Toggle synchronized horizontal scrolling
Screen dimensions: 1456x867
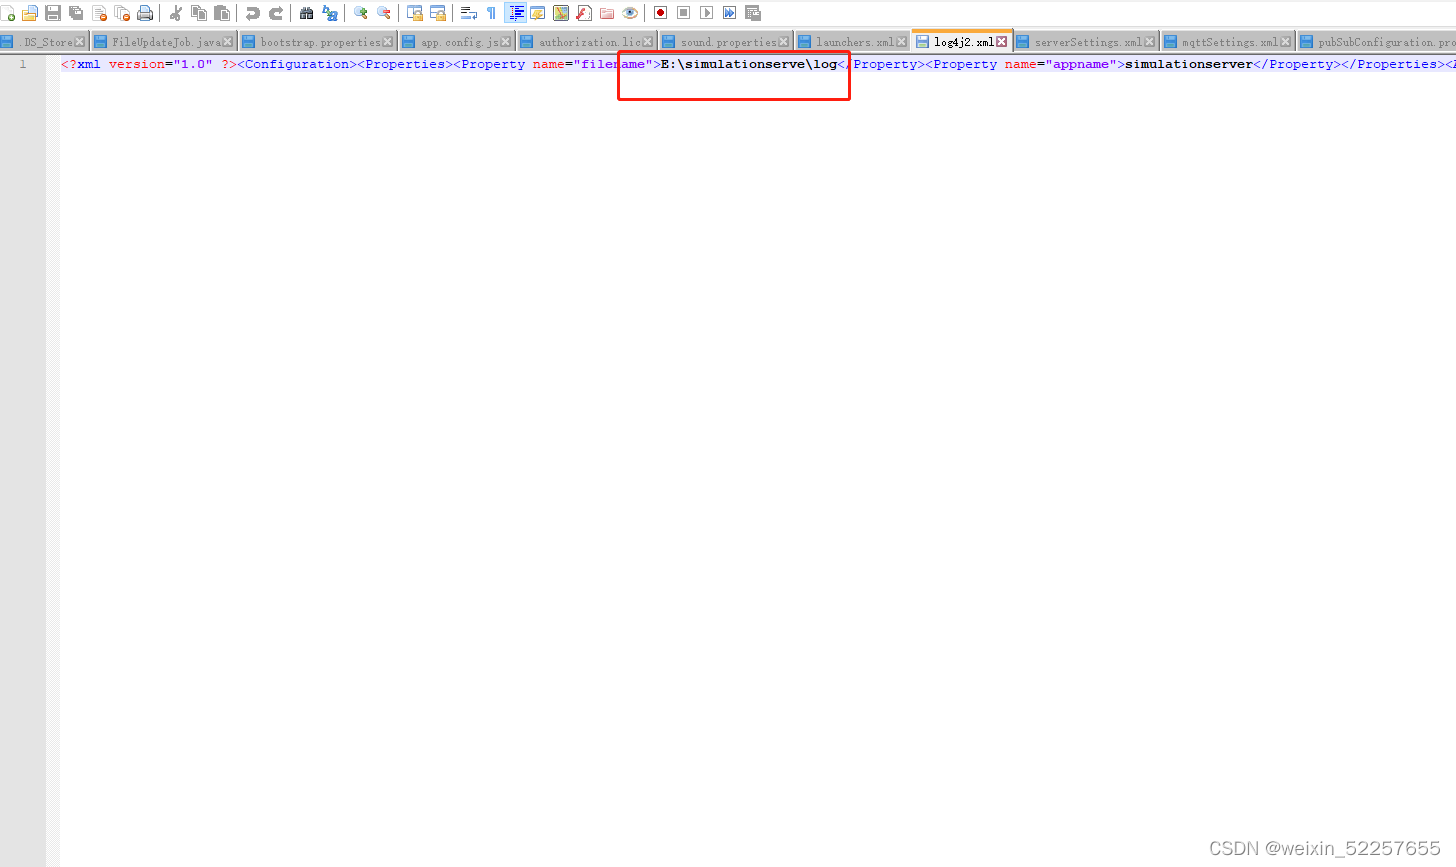437,13
